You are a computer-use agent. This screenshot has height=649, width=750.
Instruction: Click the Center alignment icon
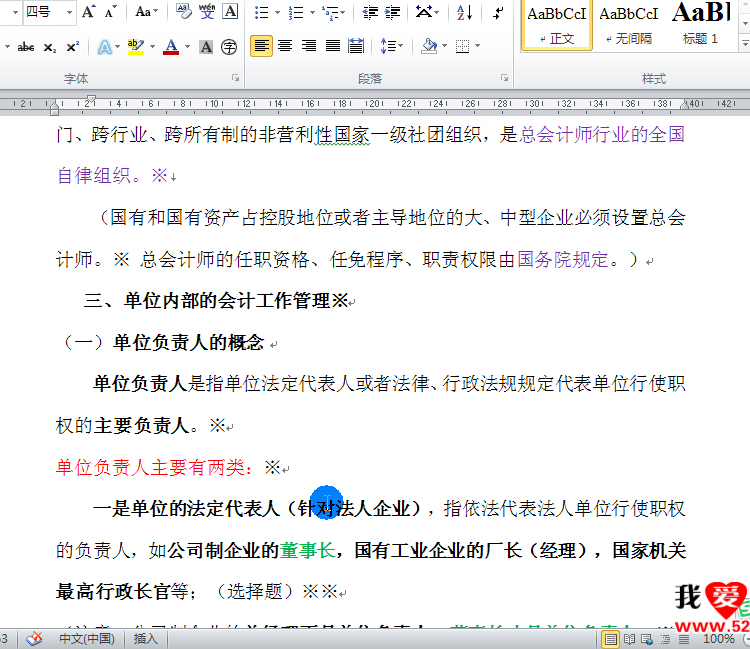click(285, 46)
